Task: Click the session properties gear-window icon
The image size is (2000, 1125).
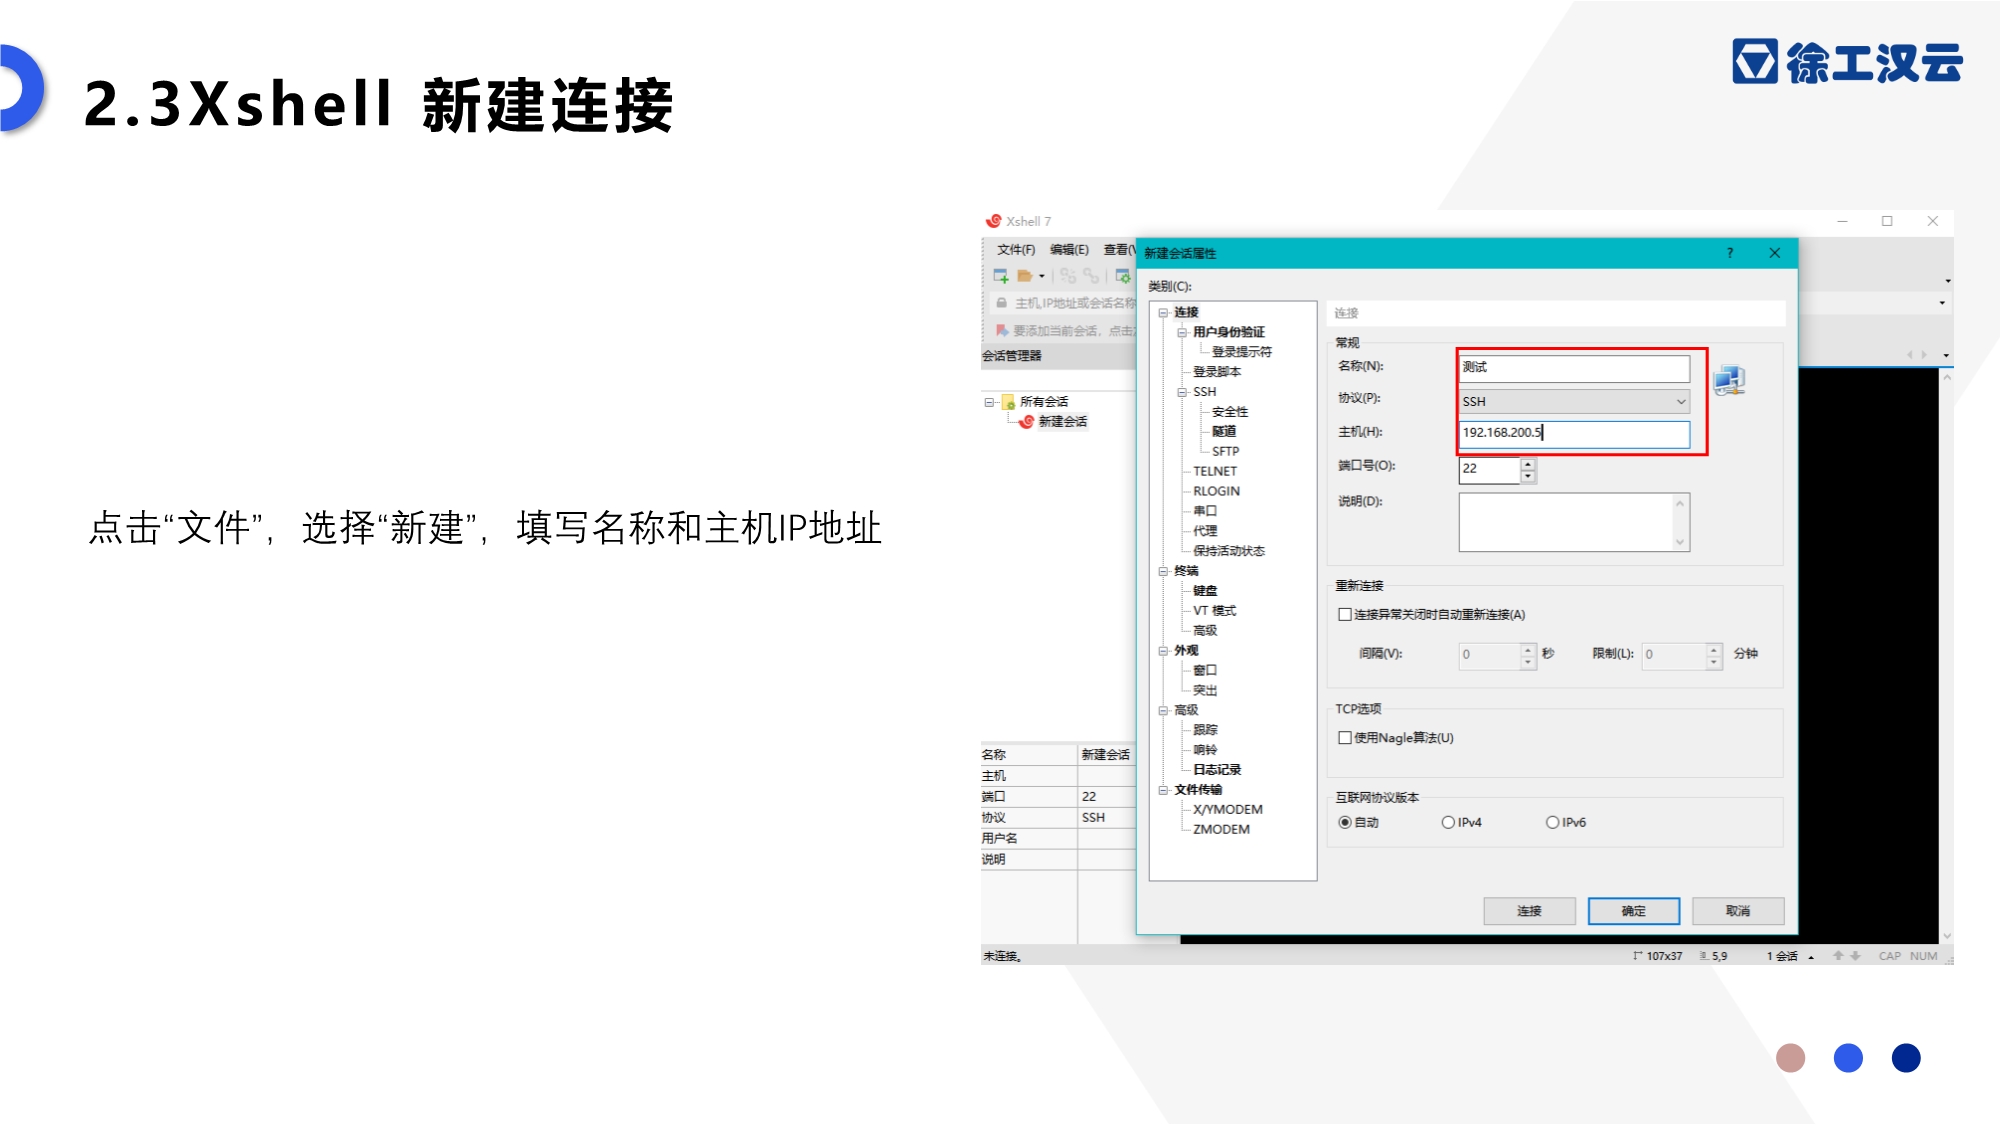Action: point(1123,276)
